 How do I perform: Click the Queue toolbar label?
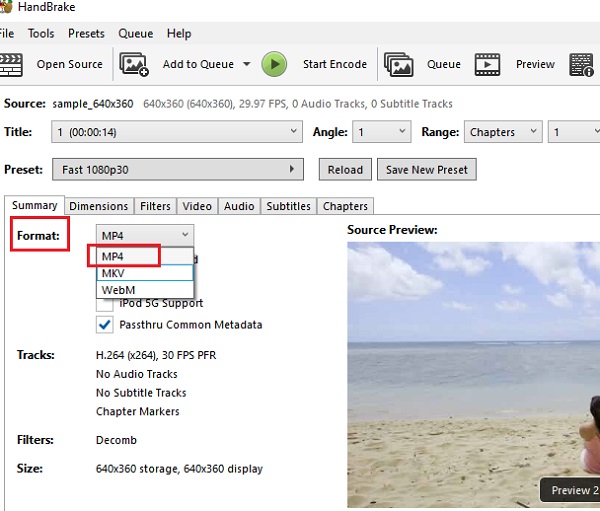(x=444, y=64)
